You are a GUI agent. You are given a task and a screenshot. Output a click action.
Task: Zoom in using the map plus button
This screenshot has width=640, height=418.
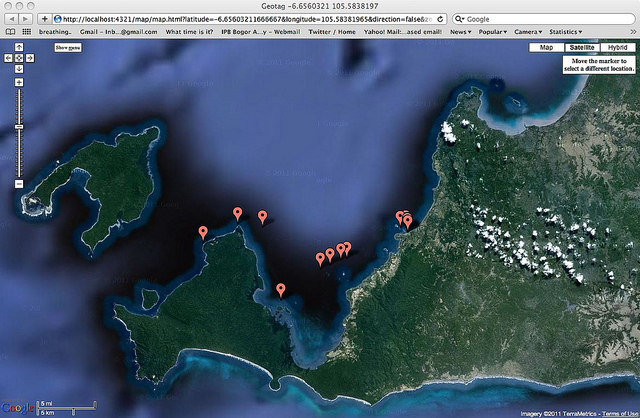click(x=18, y=81)
